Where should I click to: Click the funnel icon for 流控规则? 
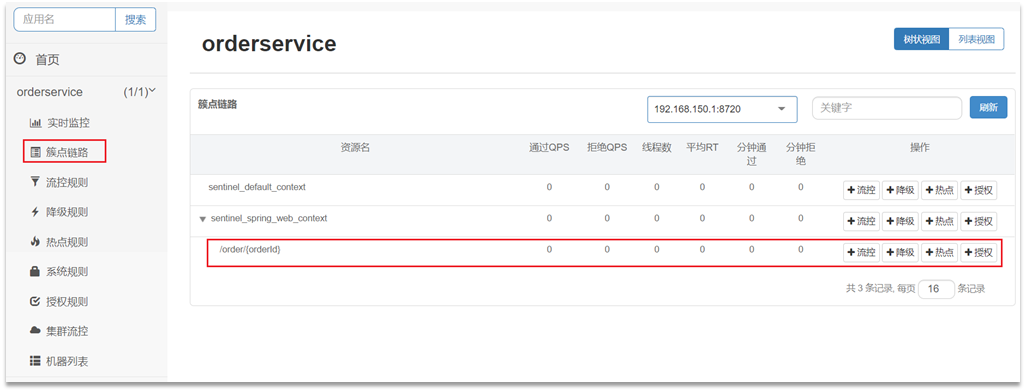point(35,182)
